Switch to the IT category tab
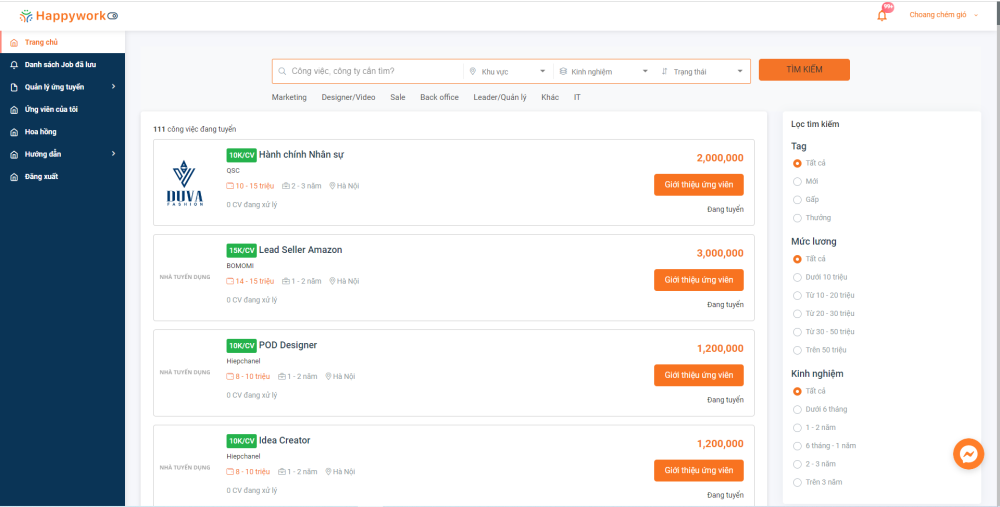 point(577,97)
